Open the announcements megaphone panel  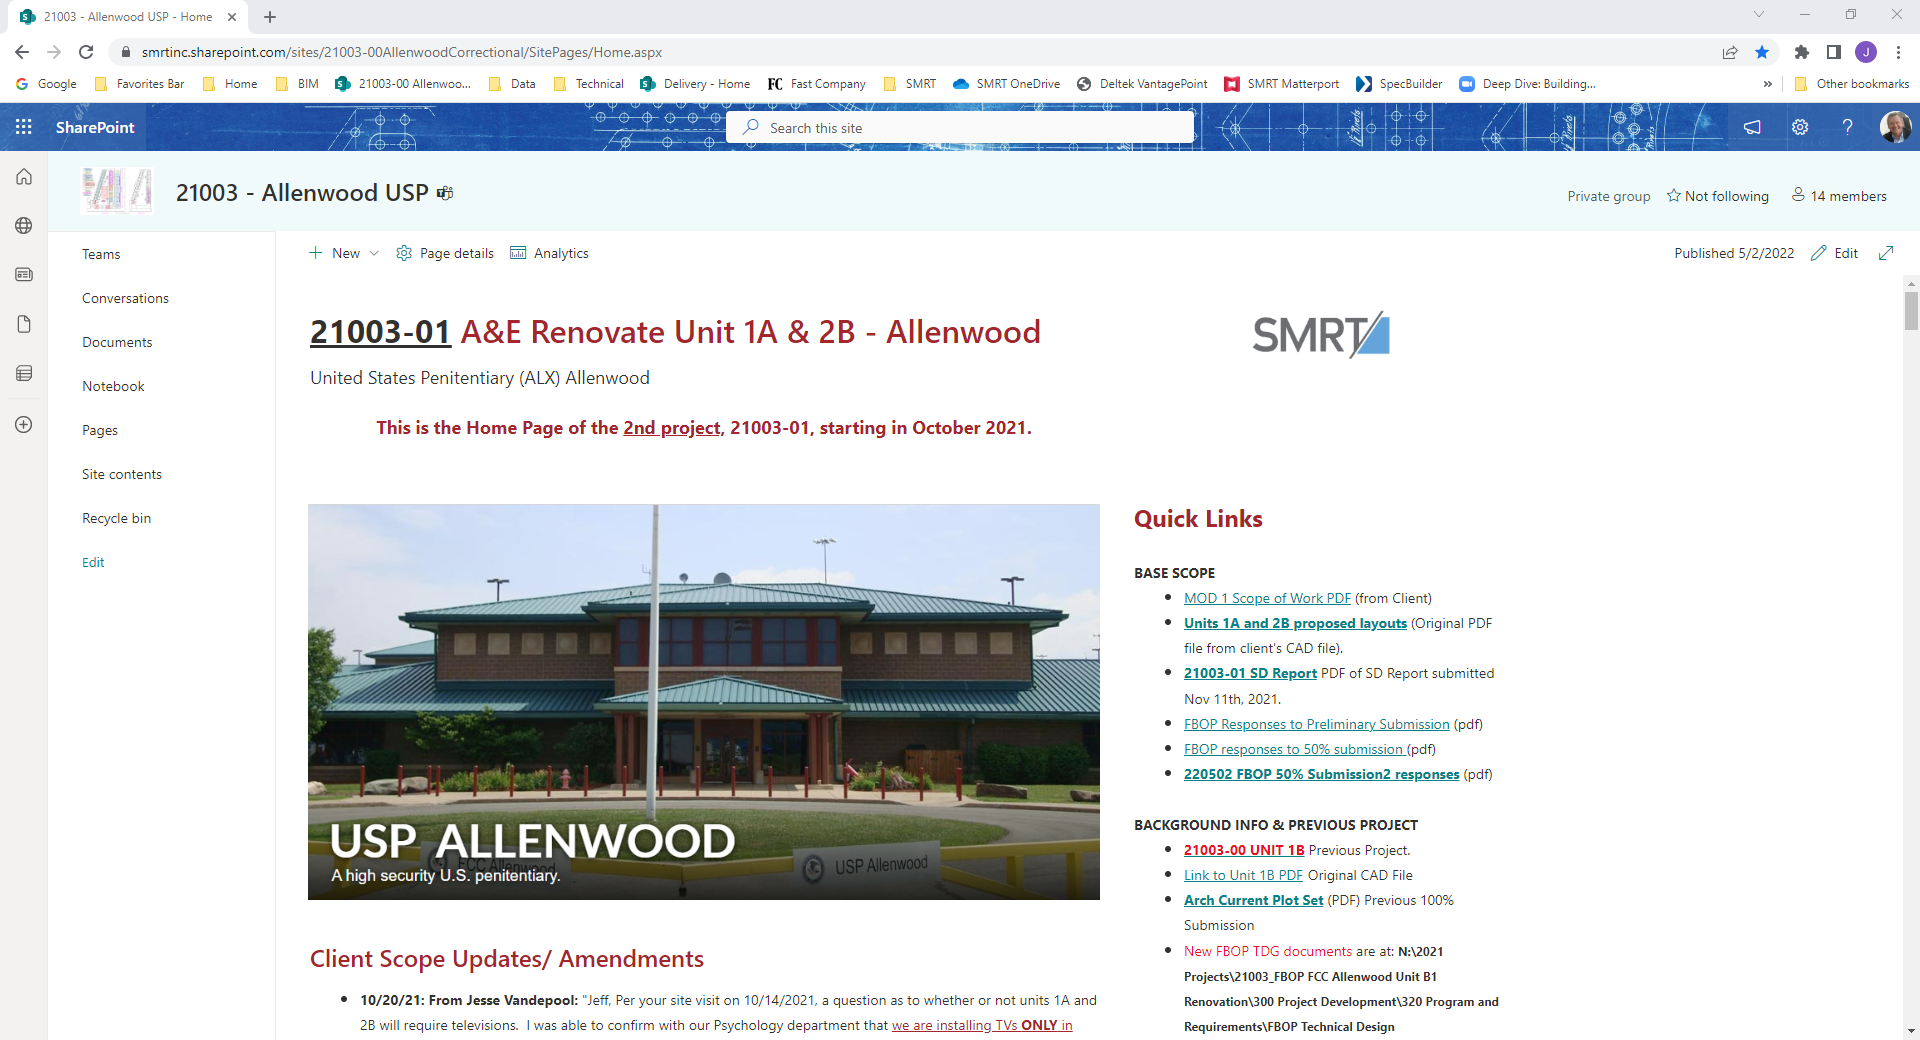1752,127
